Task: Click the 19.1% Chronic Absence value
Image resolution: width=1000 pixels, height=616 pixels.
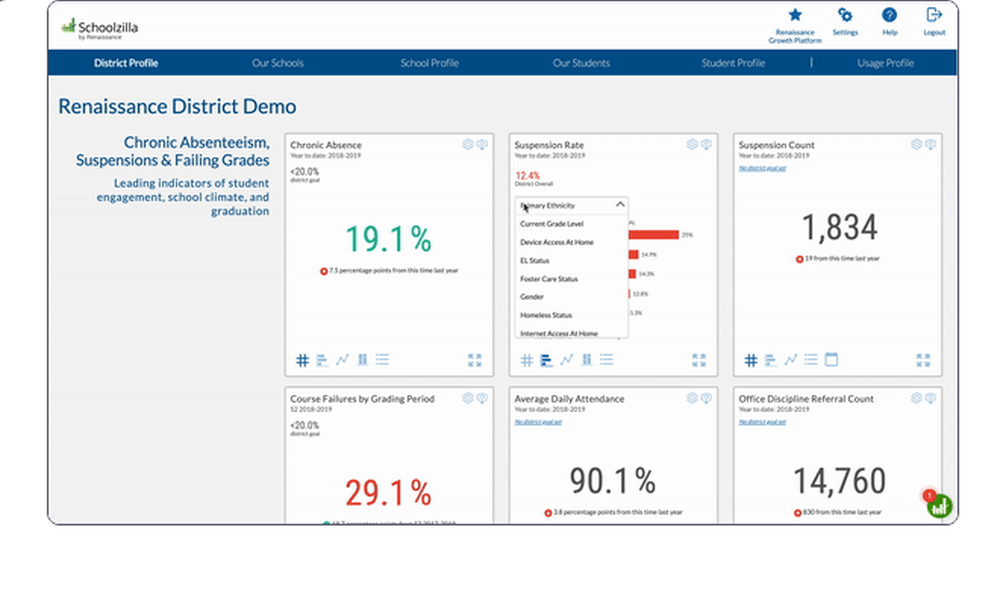Action: [x=388, y=240]
